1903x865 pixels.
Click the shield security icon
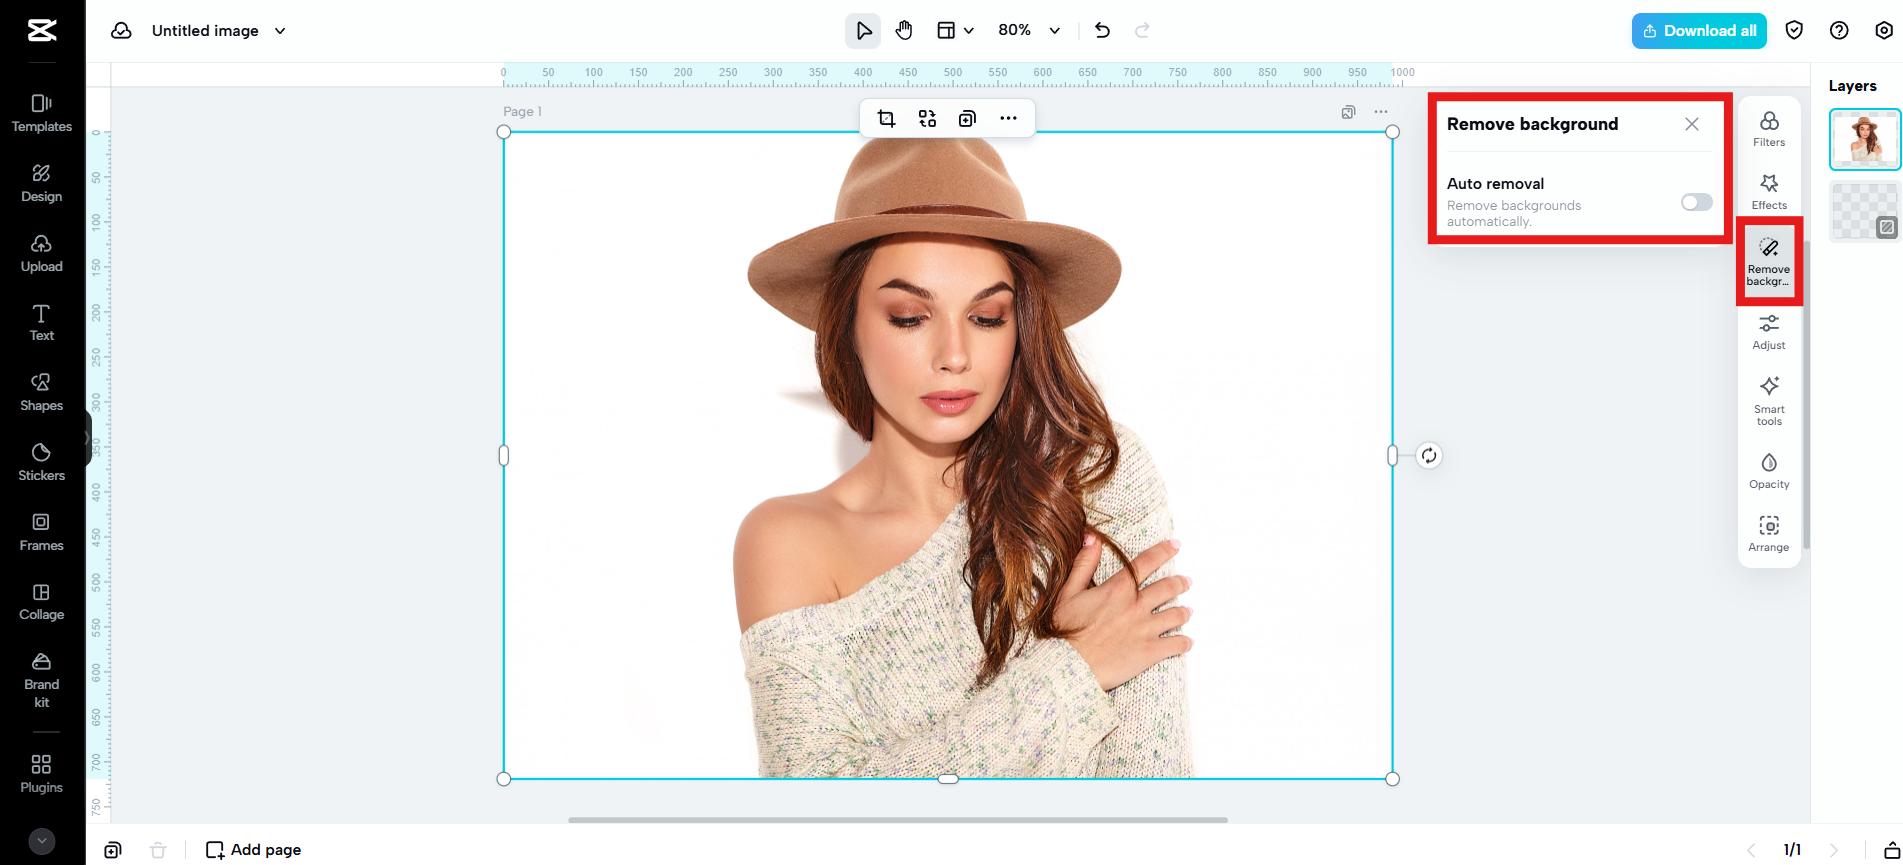click(x=1794, y=31)
